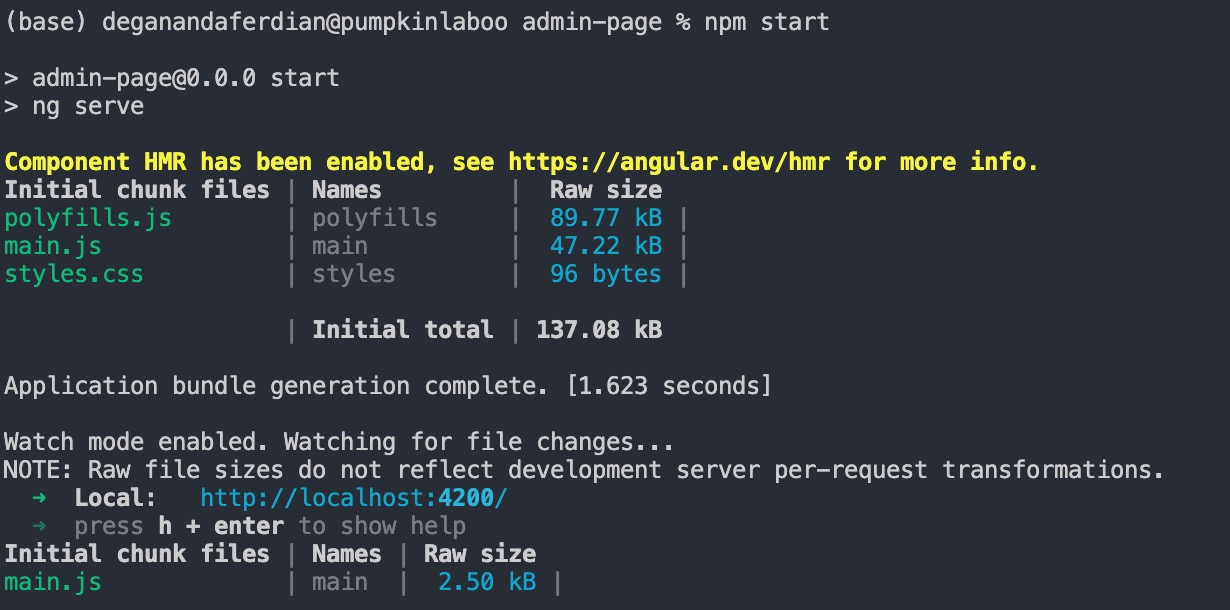The height and width of the screenshot is (610, 1230).
Task: Click the "NOTE: Raw file sizes" line
Action: point(584,470)
